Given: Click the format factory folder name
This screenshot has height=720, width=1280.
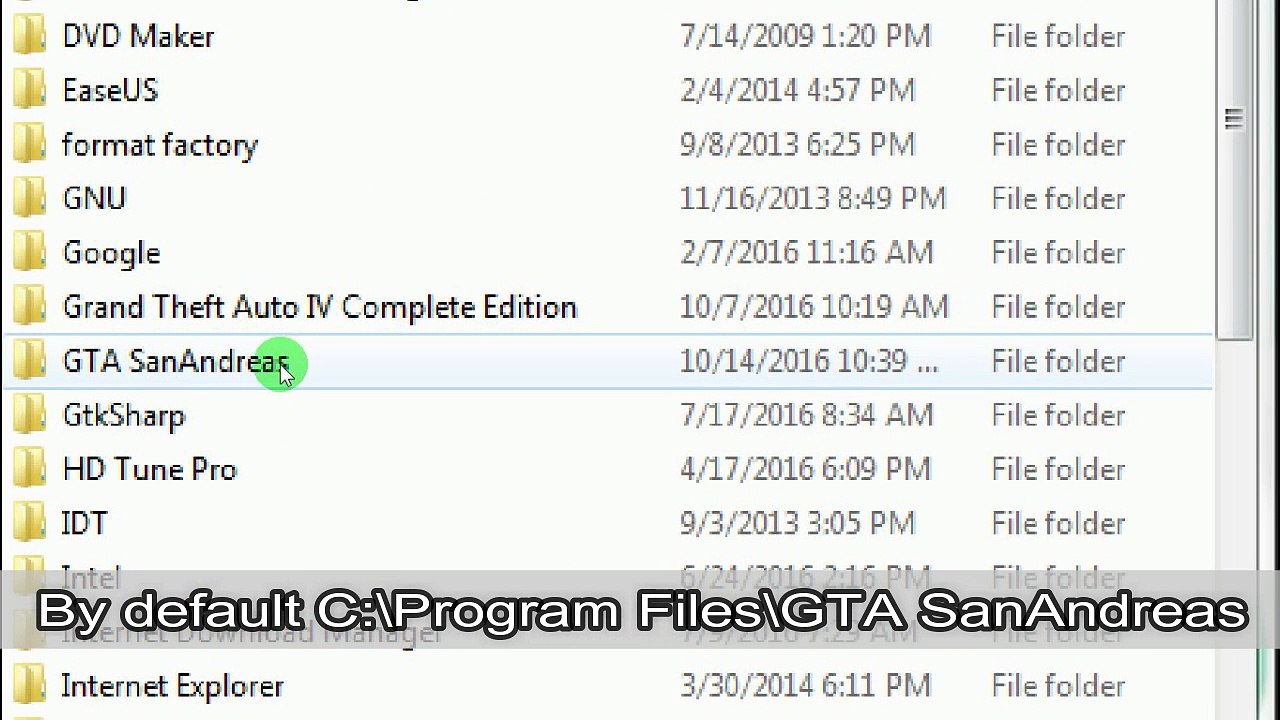Looking at the screenshot, I should click(x=160, y=146).
